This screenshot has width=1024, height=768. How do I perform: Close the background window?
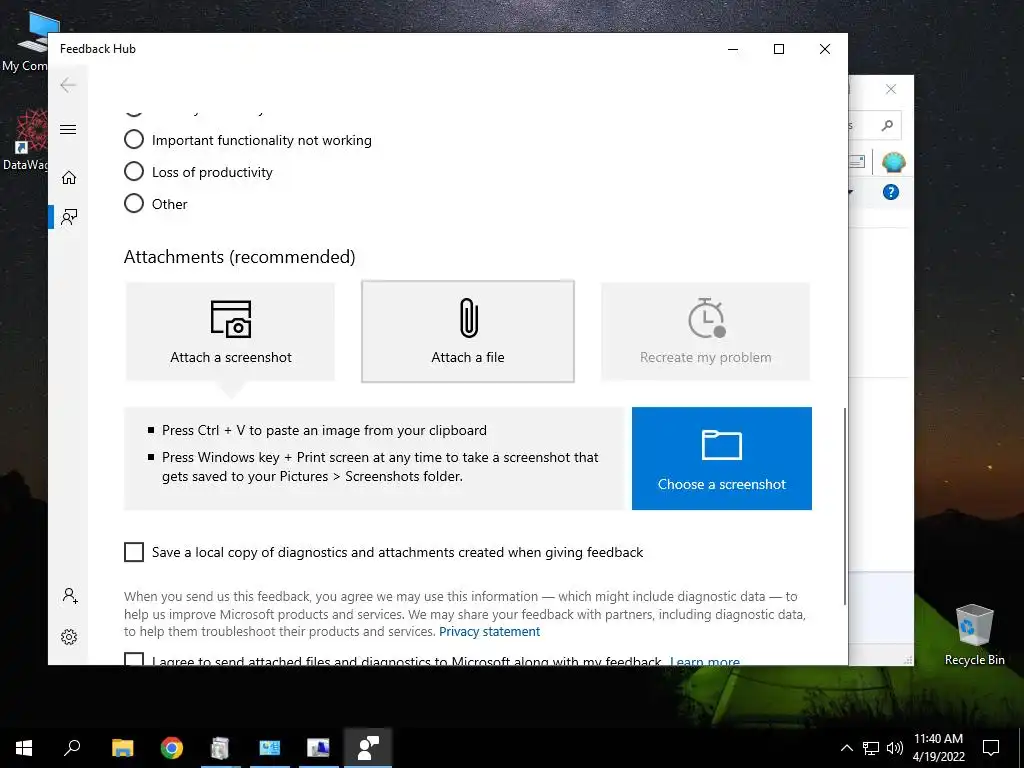coord(891,89)
